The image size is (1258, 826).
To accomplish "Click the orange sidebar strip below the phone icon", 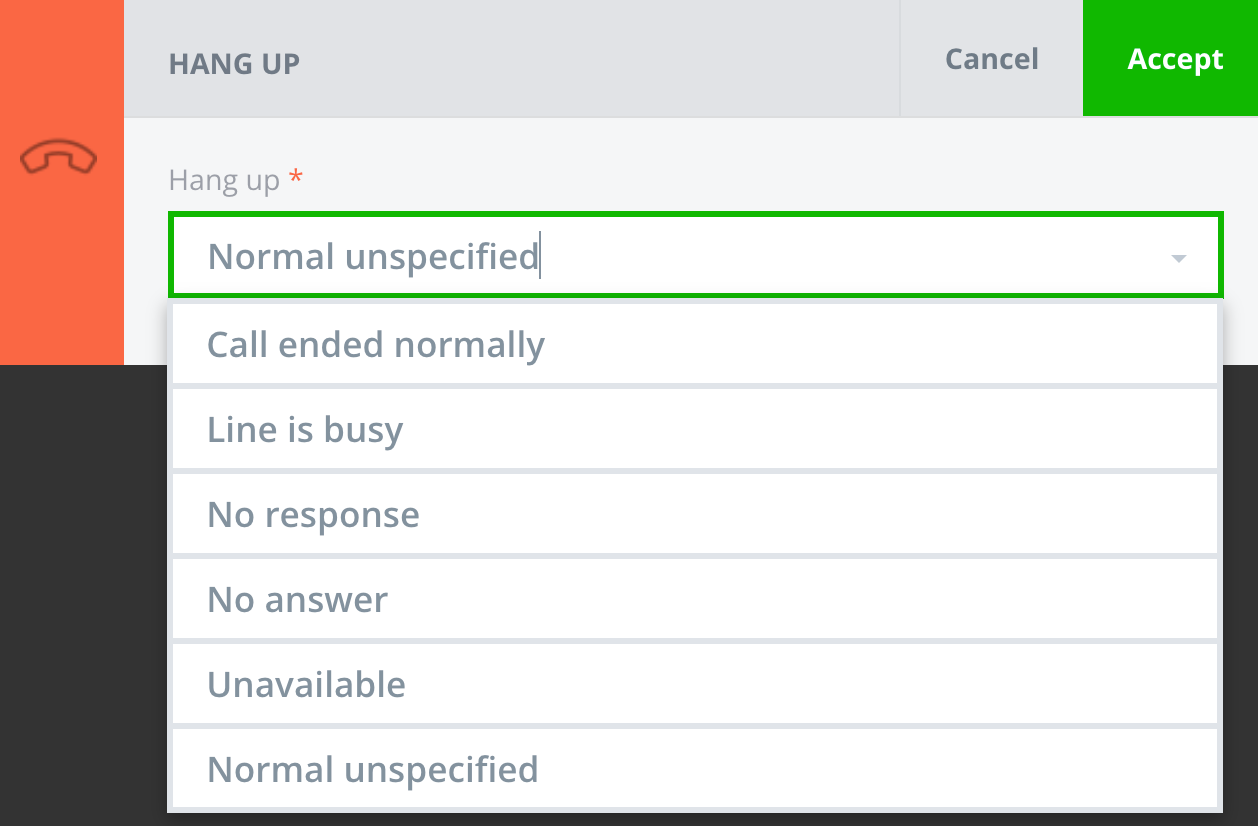I will click(61, 280).
